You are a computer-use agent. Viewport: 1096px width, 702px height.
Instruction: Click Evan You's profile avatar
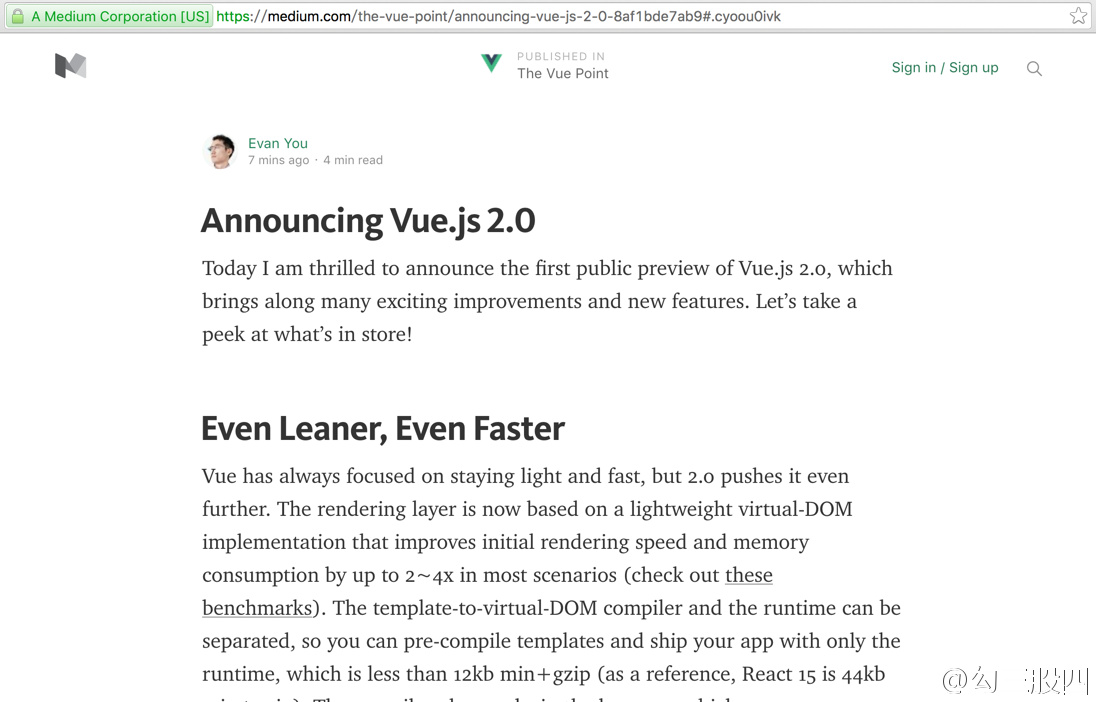[x=219, y=151]
